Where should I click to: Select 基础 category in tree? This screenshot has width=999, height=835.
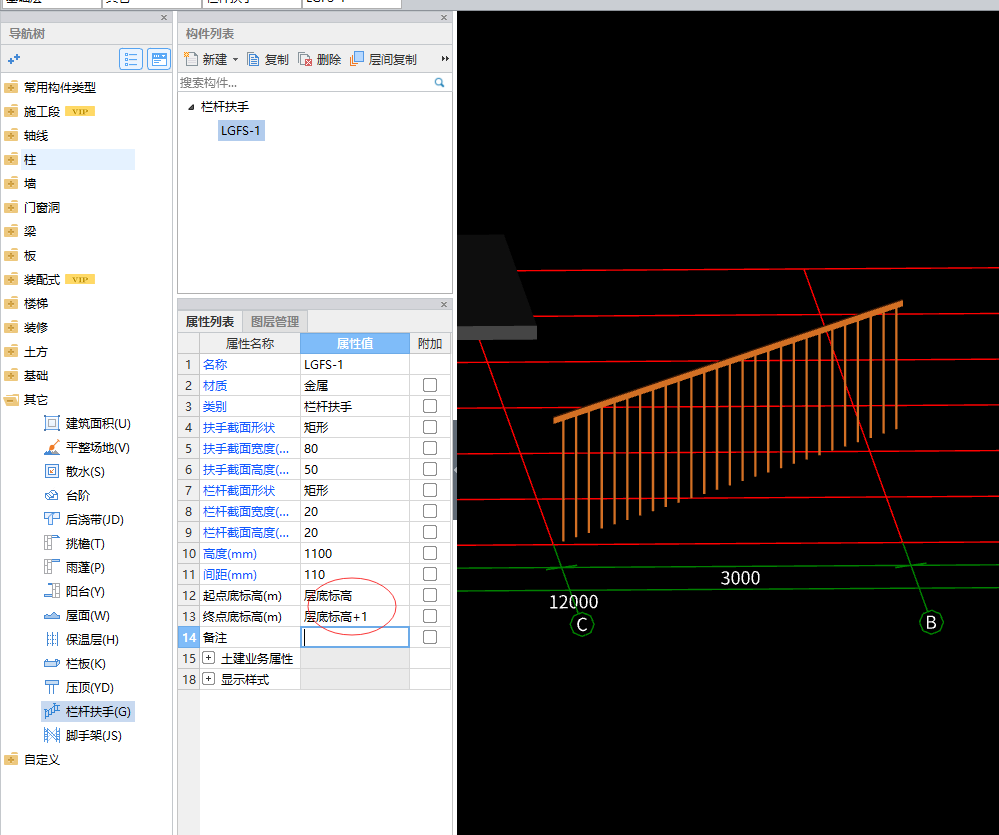[x=36, y=376]
